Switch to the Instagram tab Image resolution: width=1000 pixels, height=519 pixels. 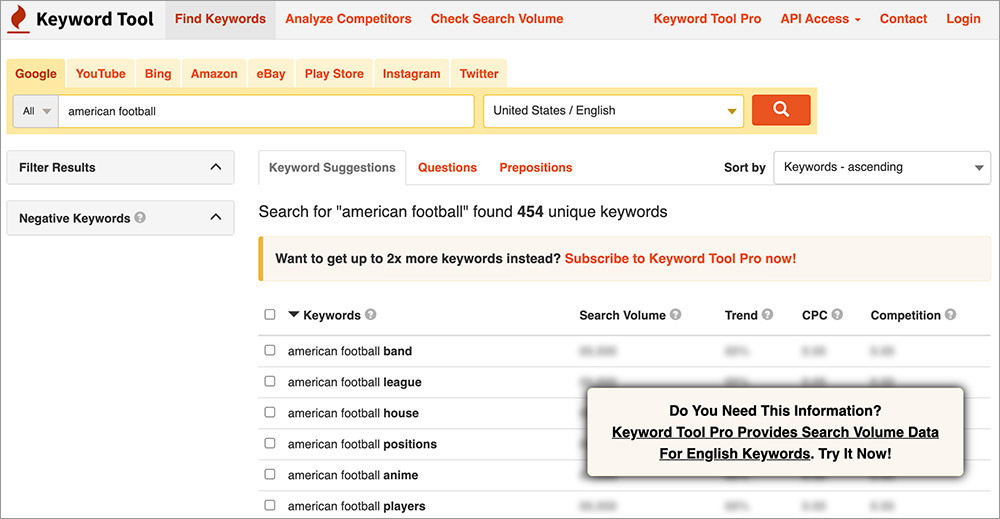coord(411,74)
